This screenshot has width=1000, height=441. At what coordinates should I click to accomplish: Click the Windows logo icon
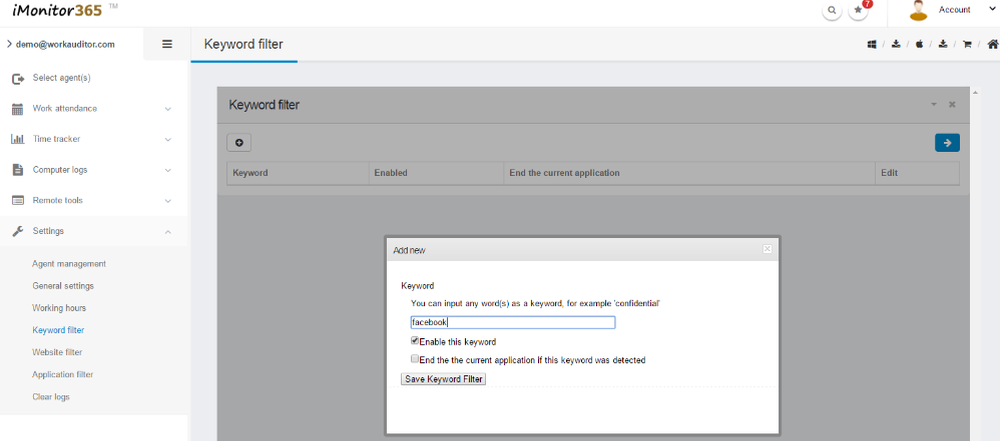(x=872, y=45)
